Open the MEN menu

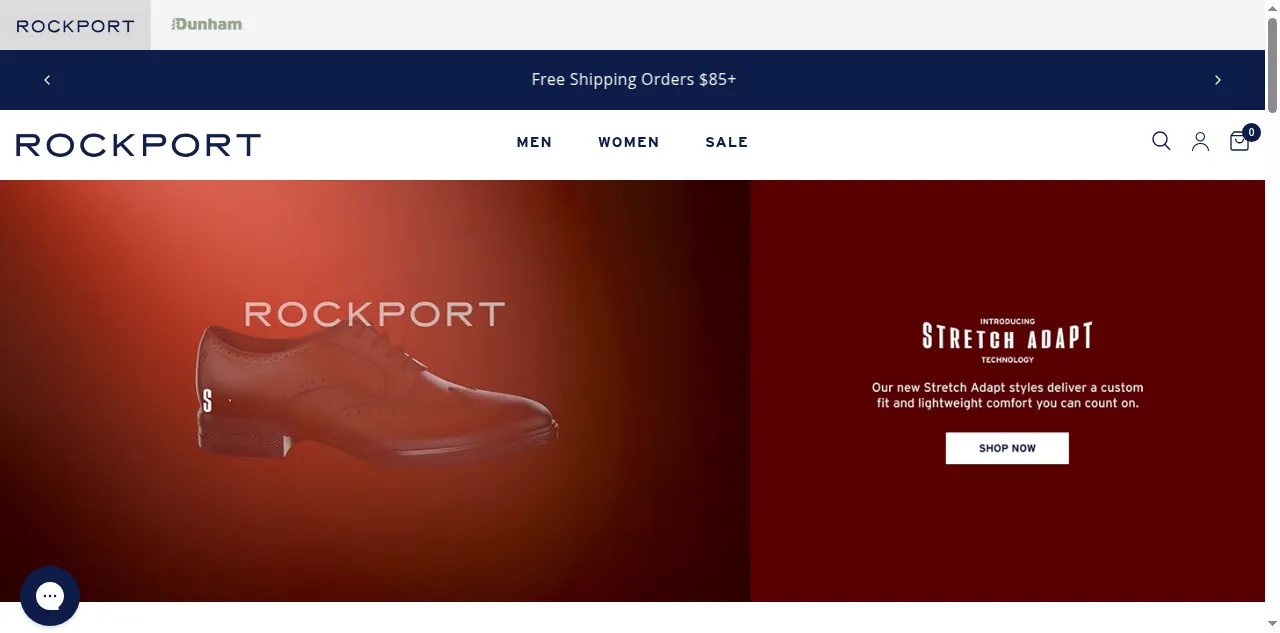point(534,142)
